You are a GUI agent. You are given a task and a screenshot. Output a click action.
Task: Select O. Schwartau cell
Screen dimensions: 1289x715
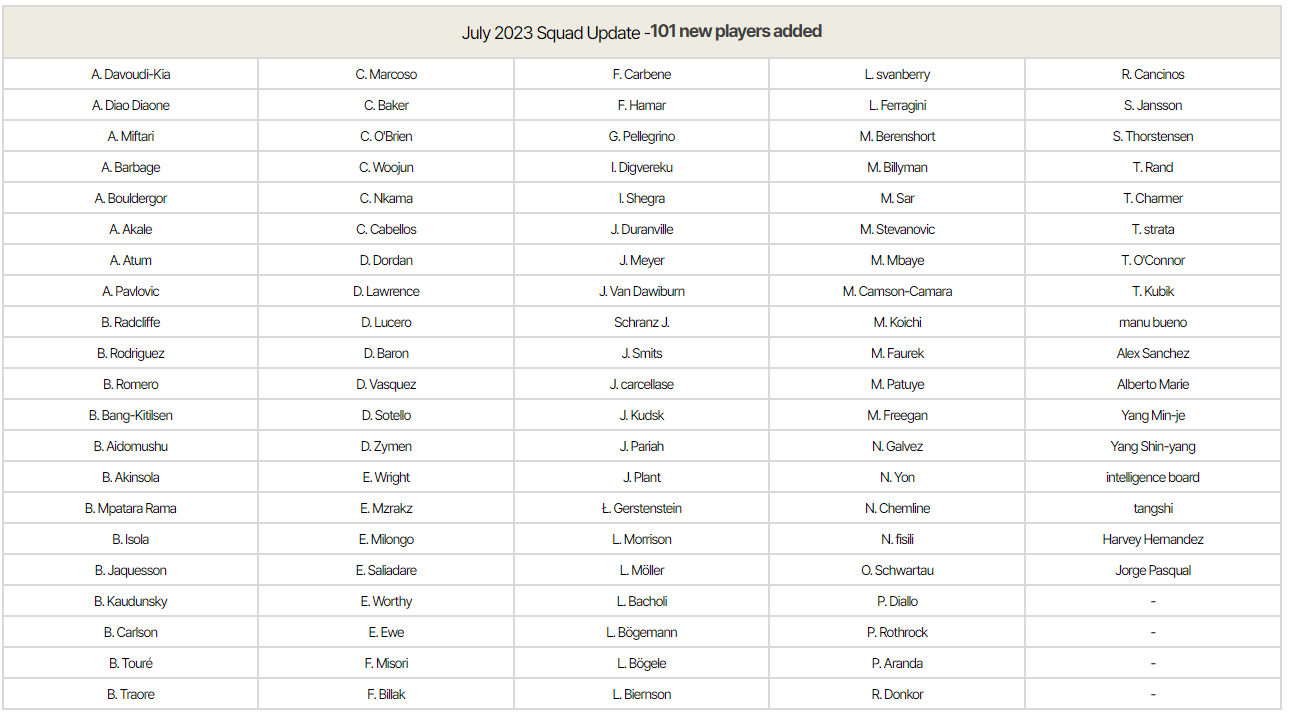[897, 571]
